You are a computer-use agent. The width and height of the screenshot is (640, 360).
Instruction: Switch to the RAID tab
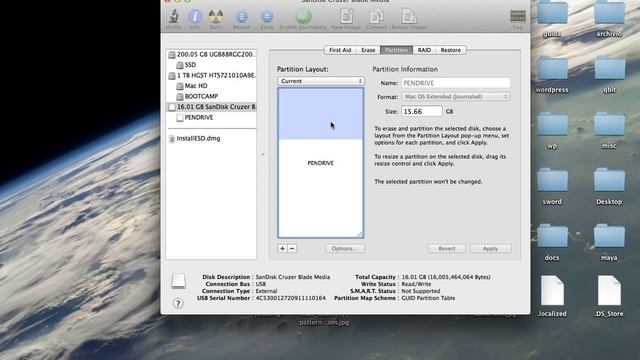(x=424, y=50)
